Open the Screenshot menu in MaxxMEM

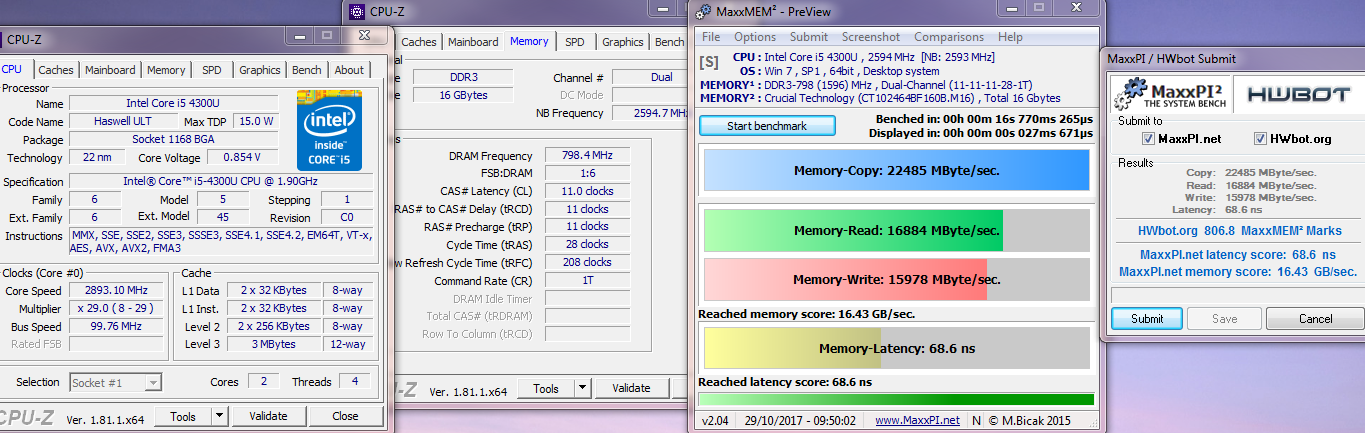[x=871, y=37]
